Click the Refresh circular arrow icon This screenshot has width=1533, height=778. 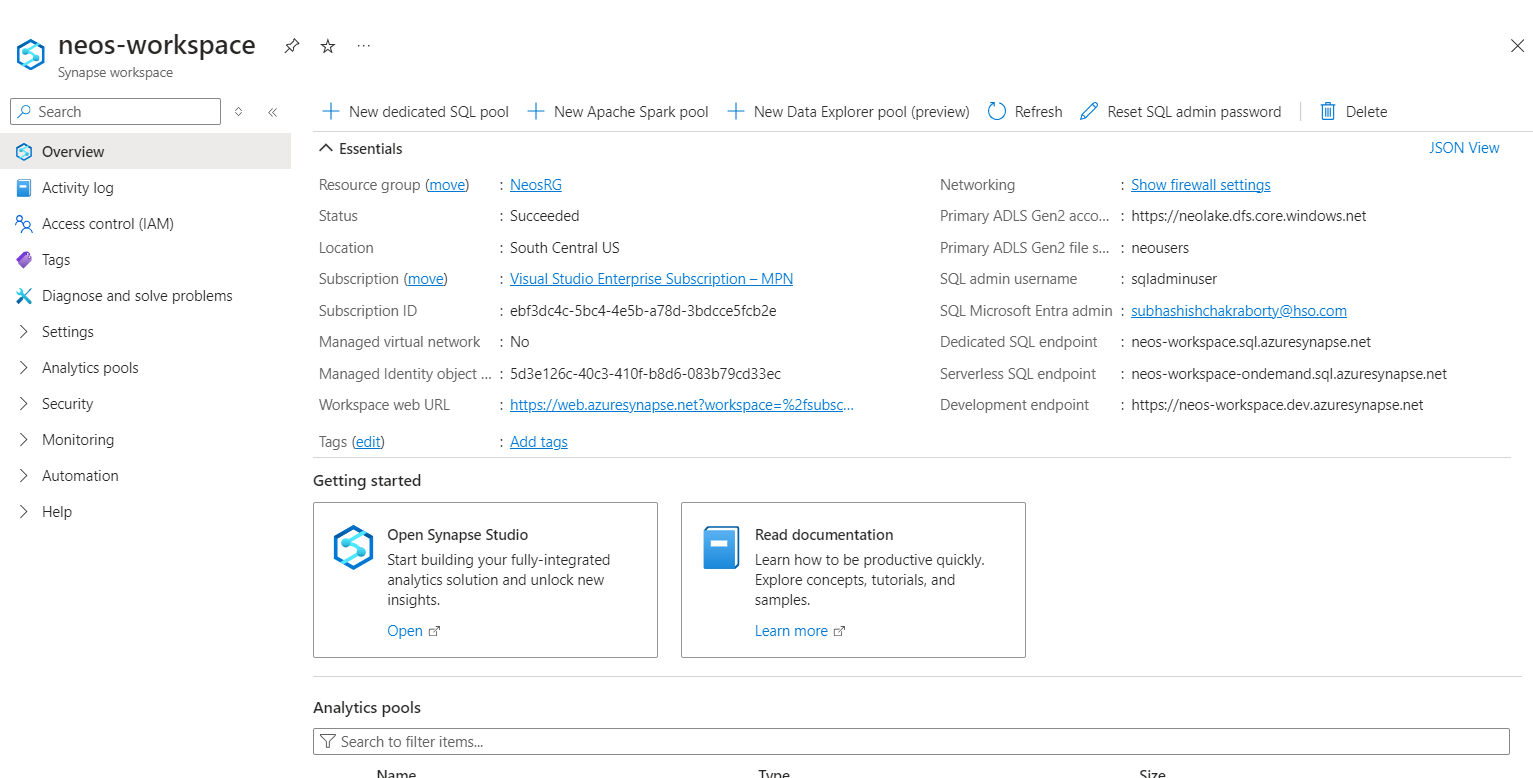(x=997, y=112)
